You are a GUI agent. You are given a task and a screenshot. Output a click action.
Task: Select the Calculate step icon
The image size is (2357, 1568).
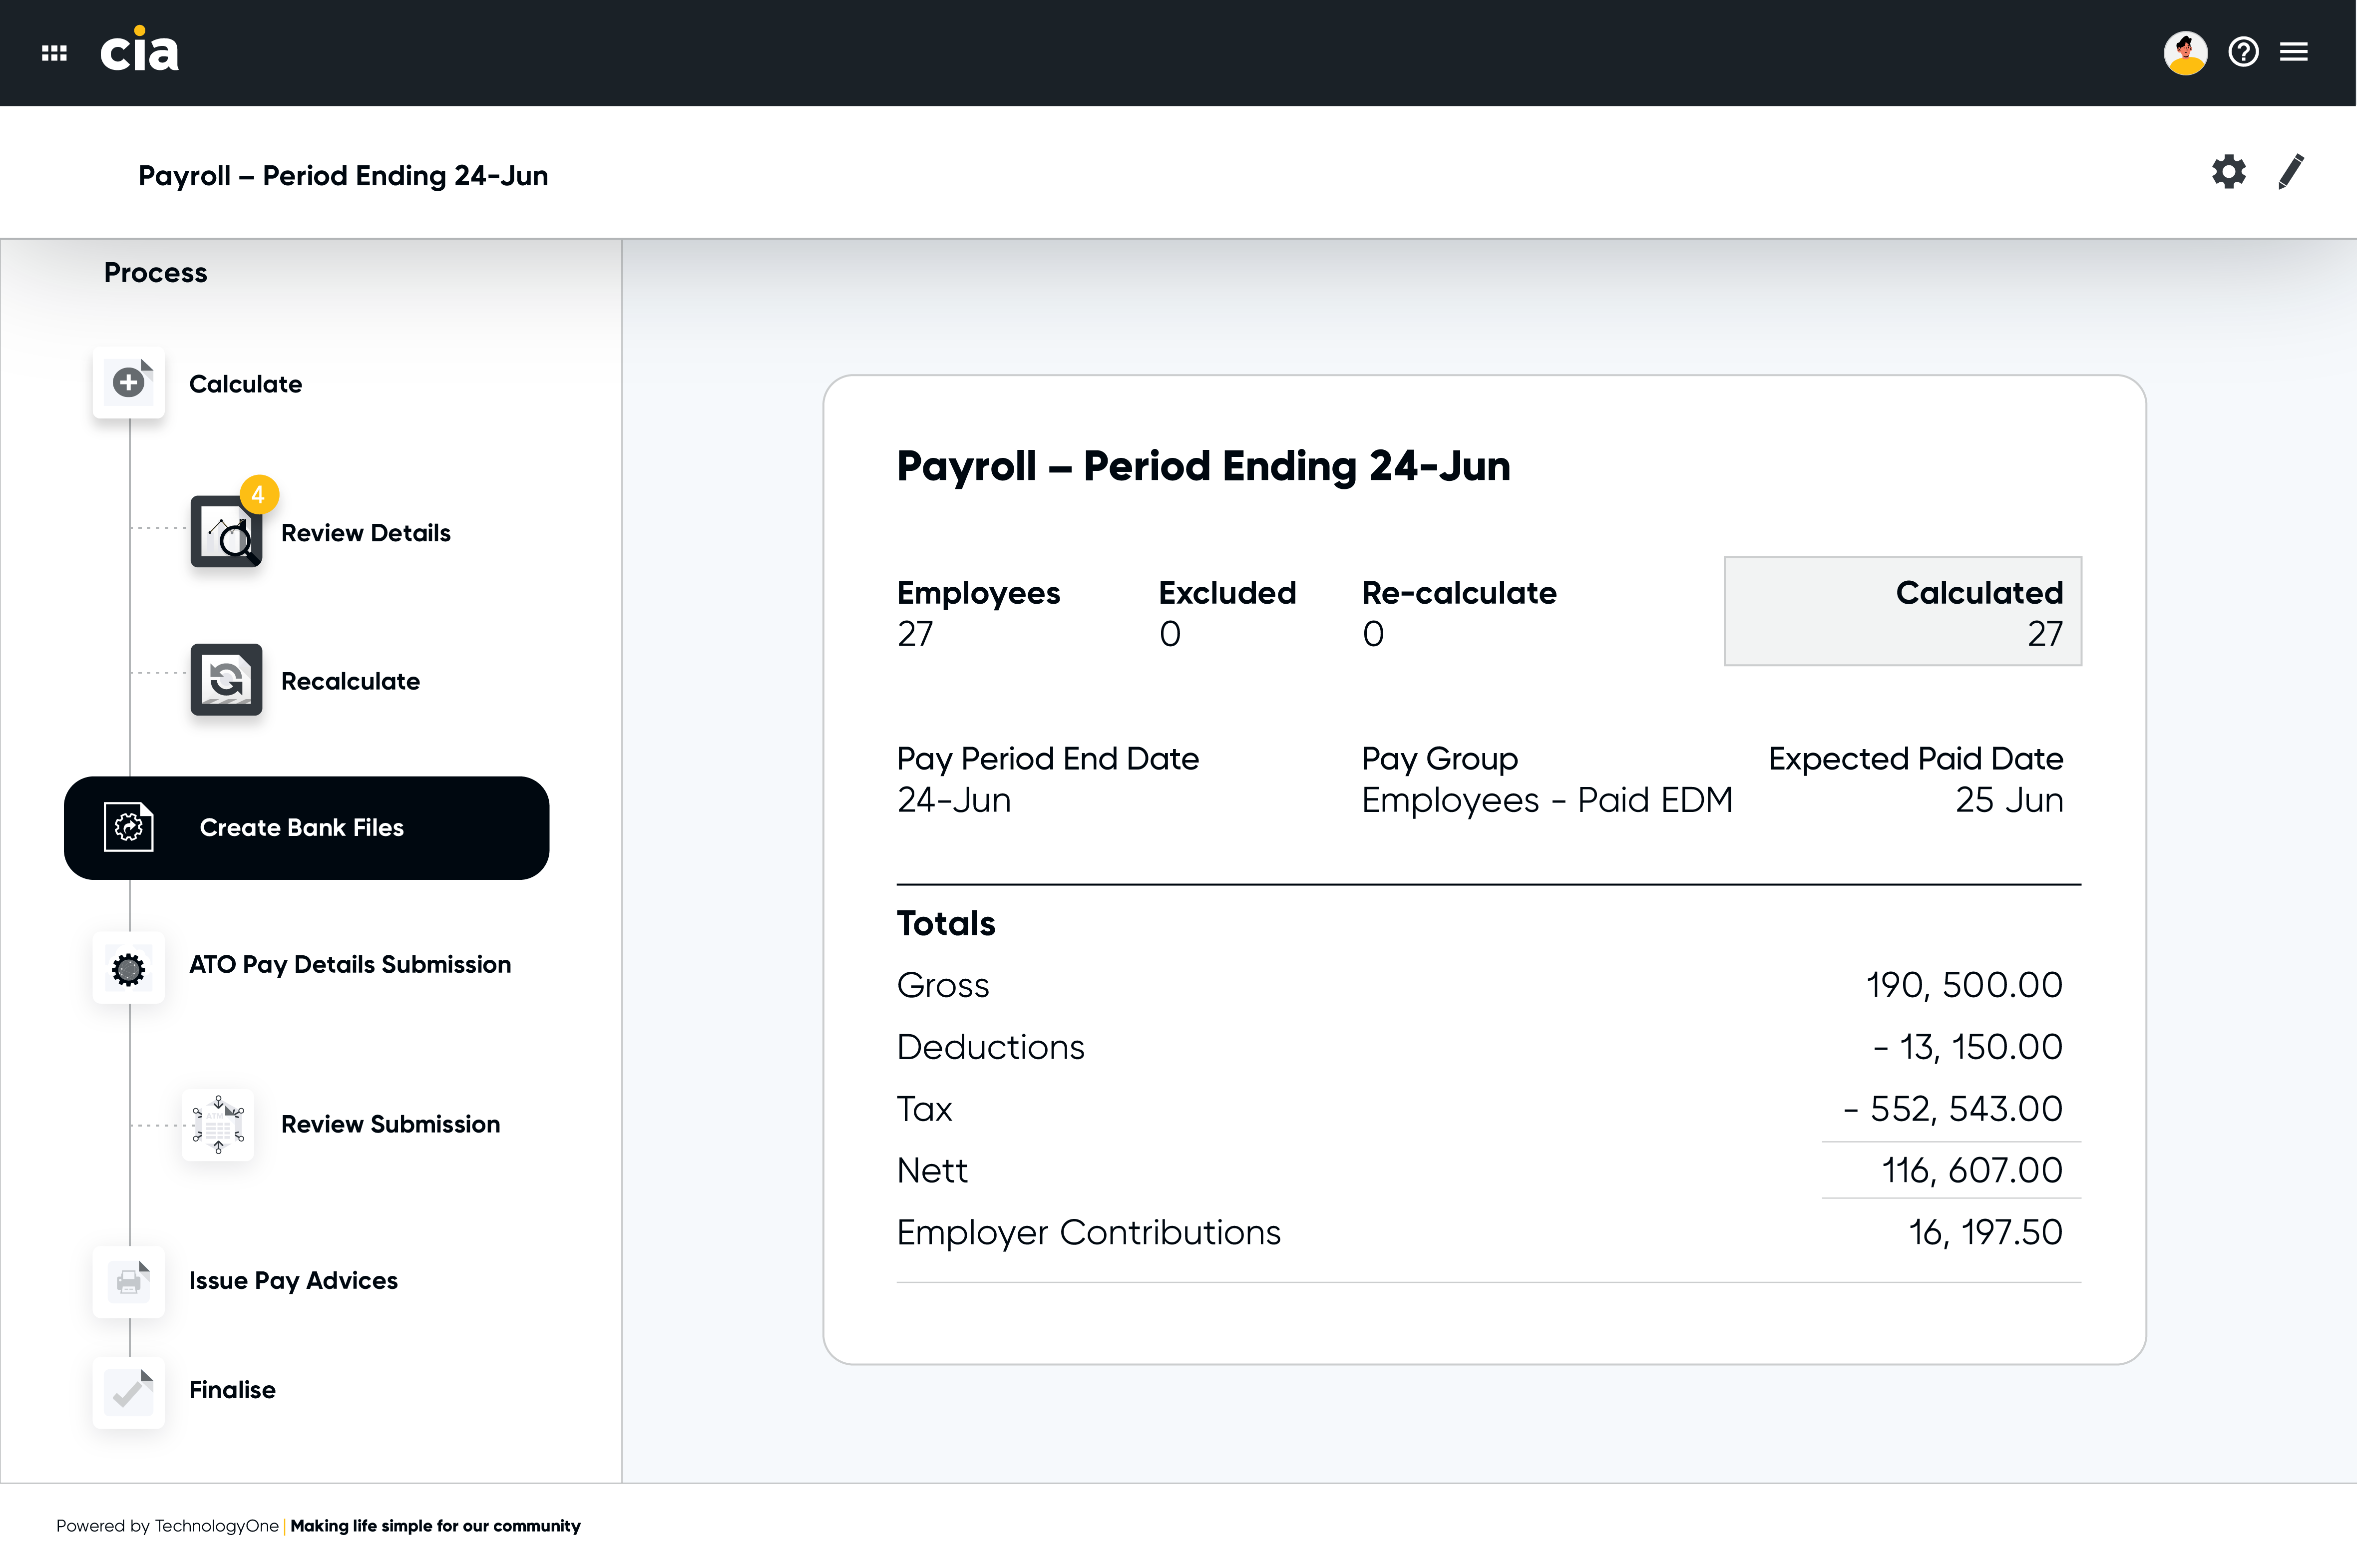coord(128,382)
